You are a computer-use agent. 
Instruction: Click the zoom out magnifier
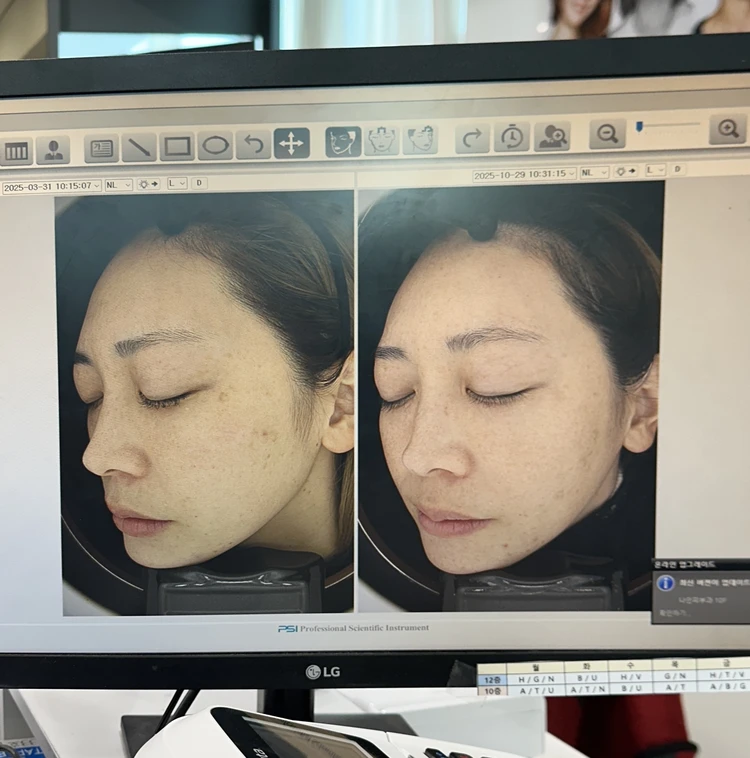pos(606,133)
